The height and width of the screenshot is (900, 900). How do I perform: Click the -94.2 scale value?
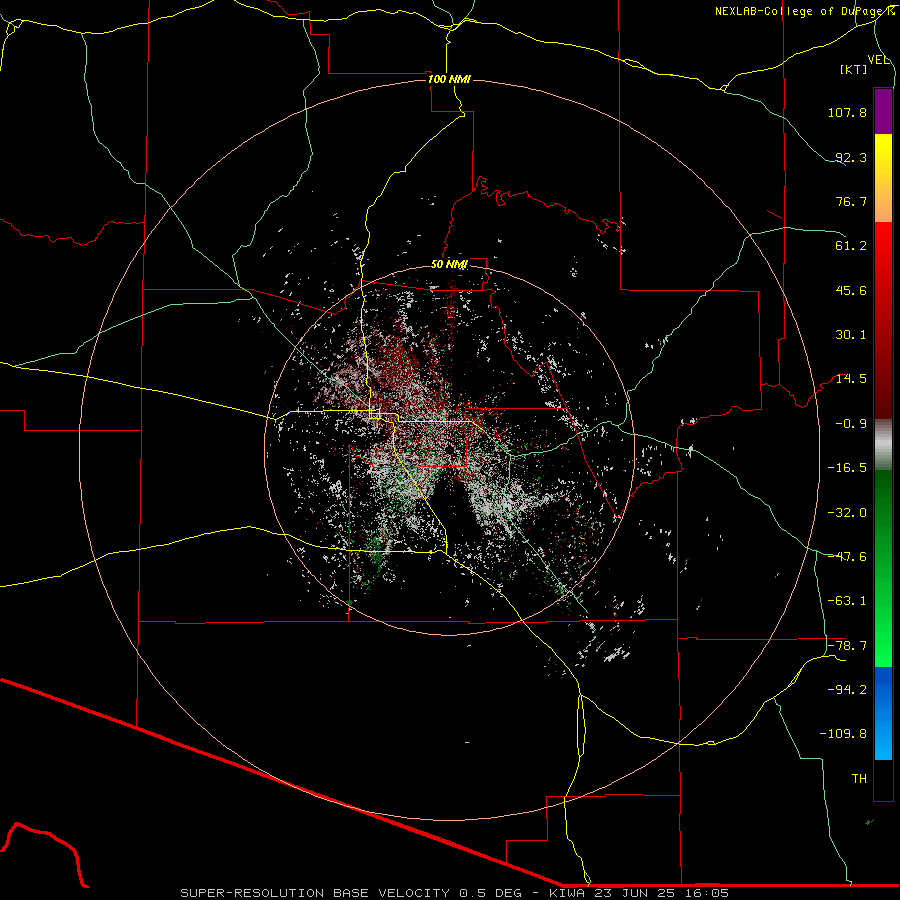(x=847, y=690)
